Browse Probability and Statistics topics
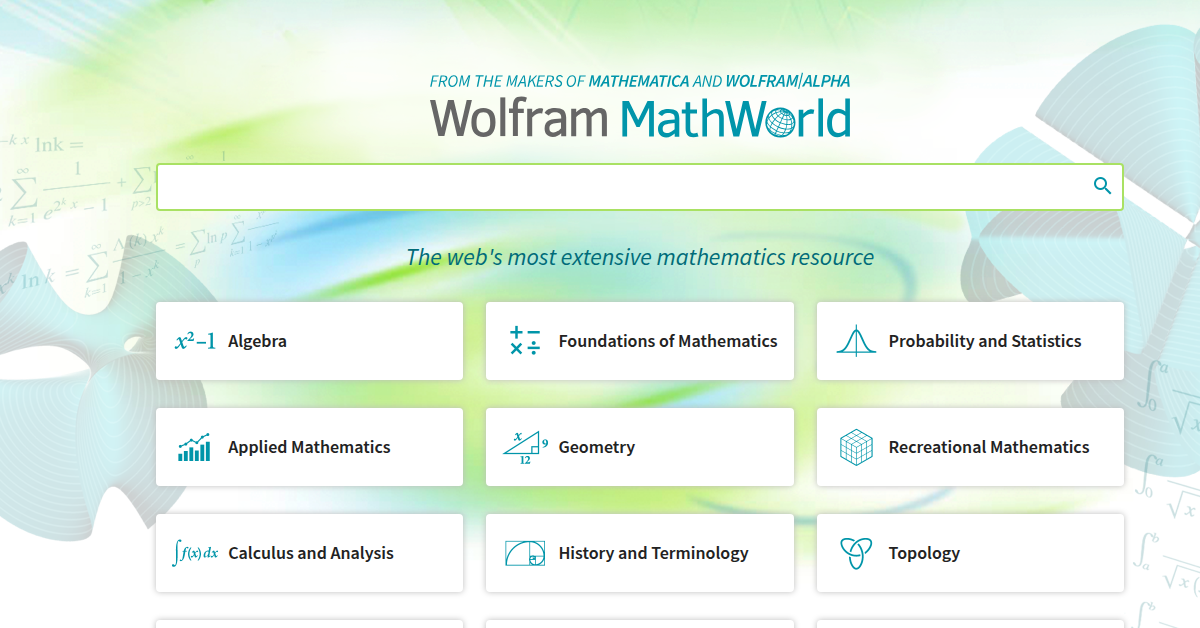1200x628 pixels. [985, 341]
